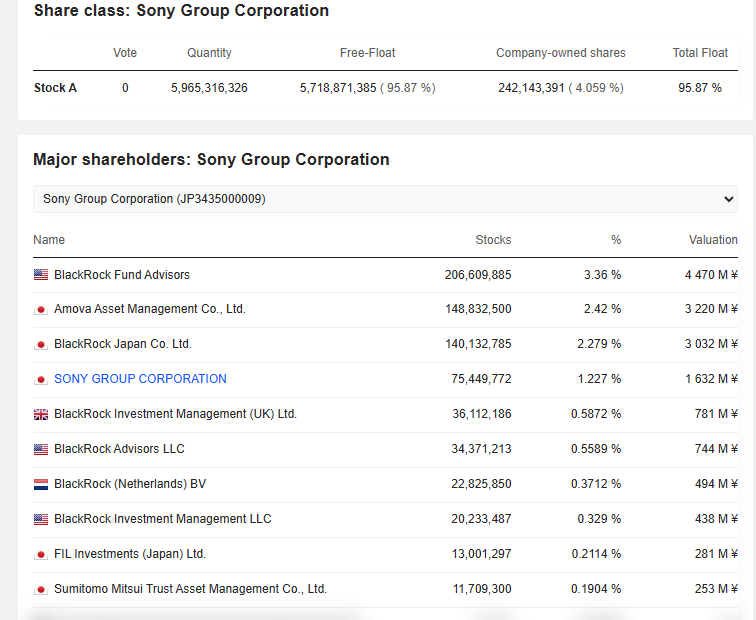Viewport: 756px width, 620px height.
Task: Select the Sumitomo Mitsui Trust Asset Management name
Action: [190, 589]
